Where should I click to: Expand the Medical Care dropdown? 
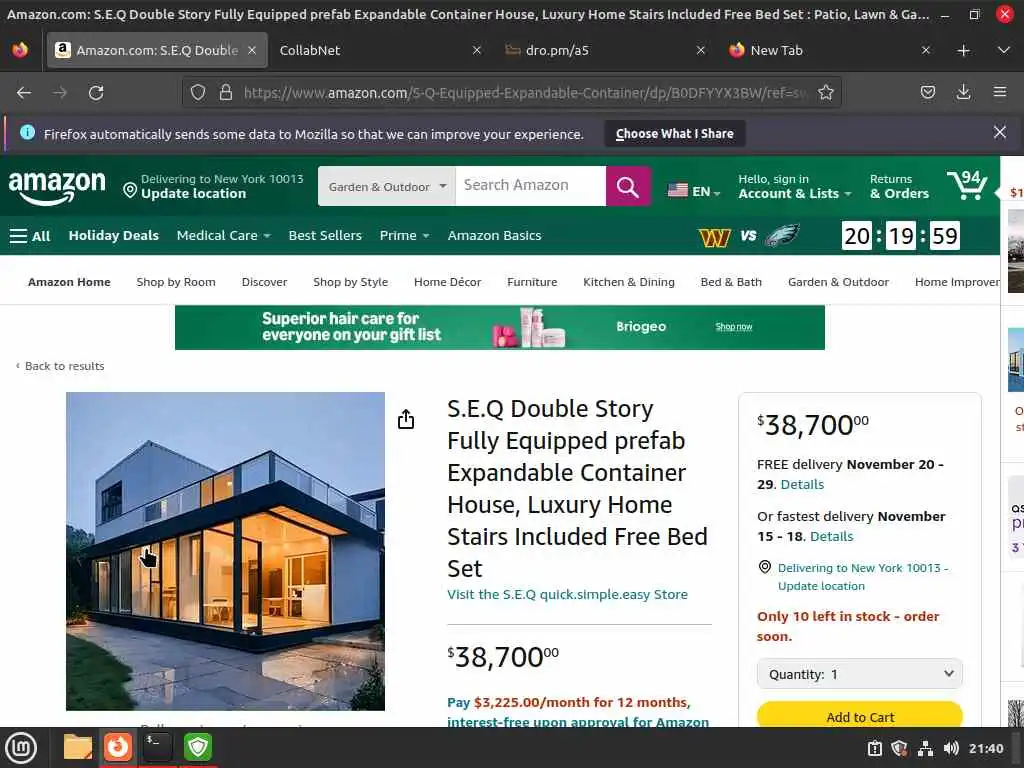(223, 236)
